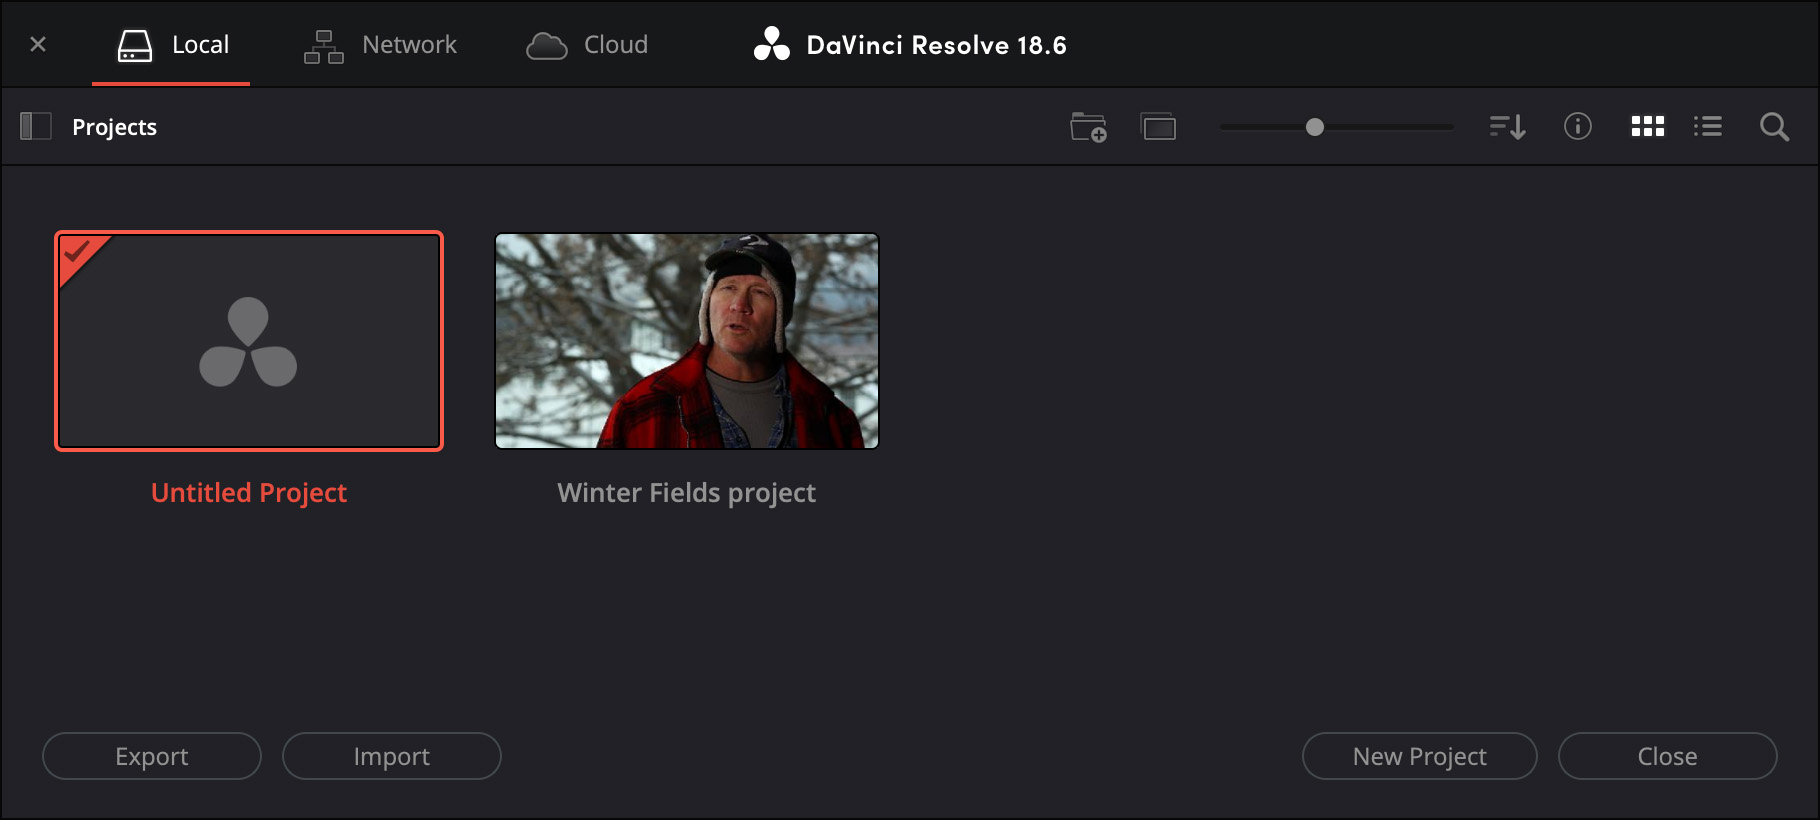Image resolution: width=1820 pixels, height=820 pixels.
Task: Click the Export button
Action: pos(152,756)
